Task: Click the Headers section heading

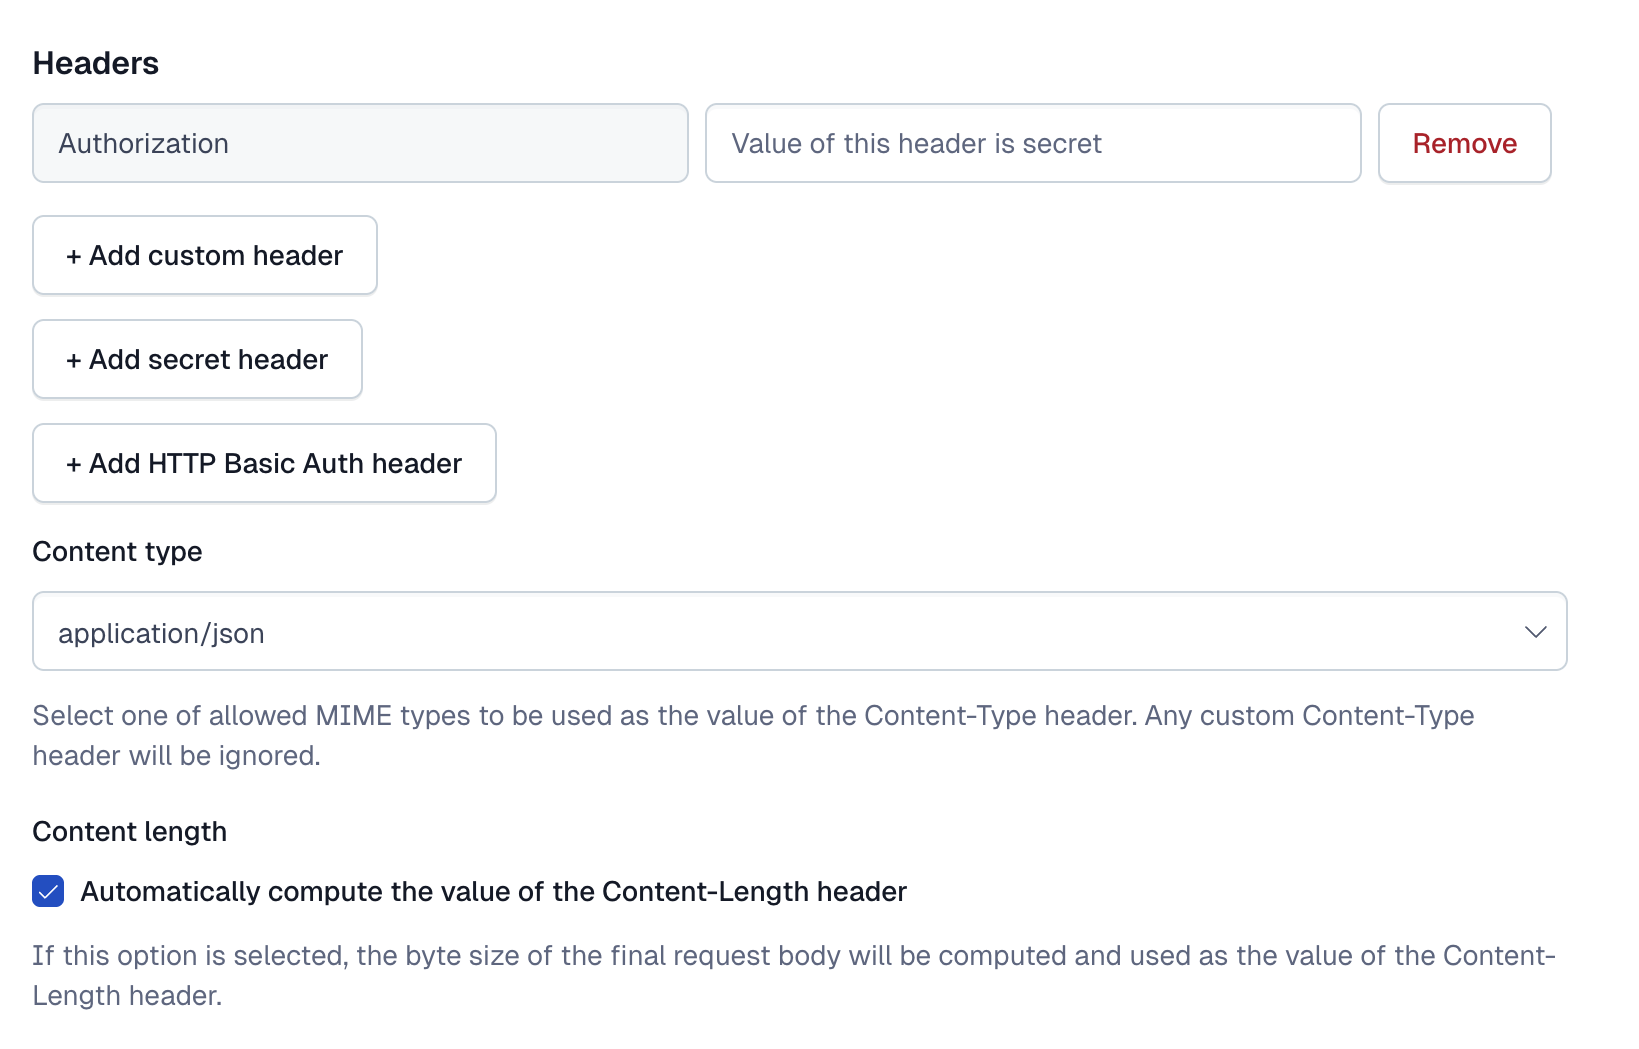Action: [x=96, y=63]
